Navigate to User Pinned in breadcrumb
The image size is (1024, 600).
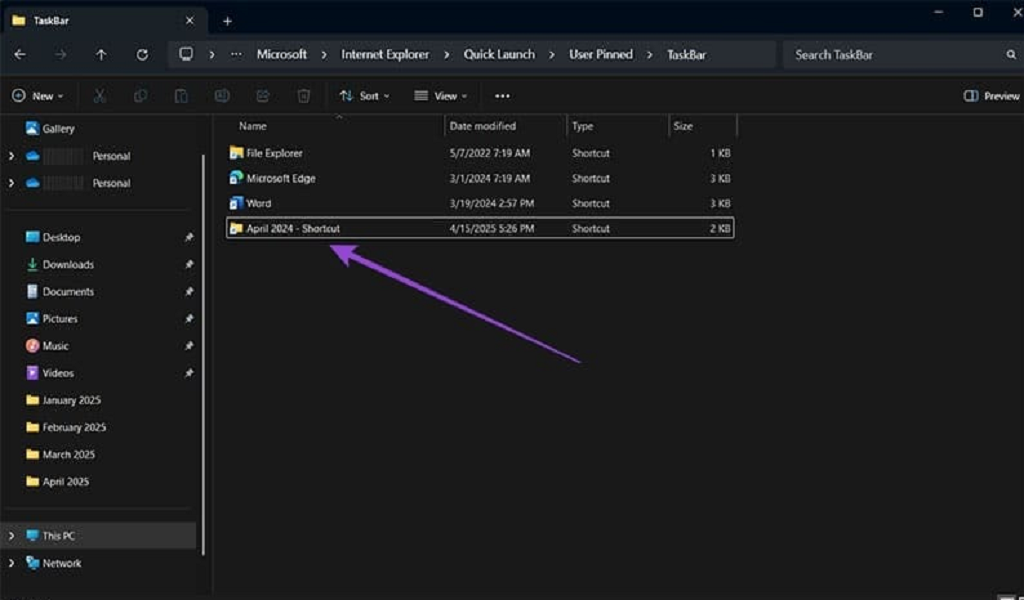pos(601,54)
